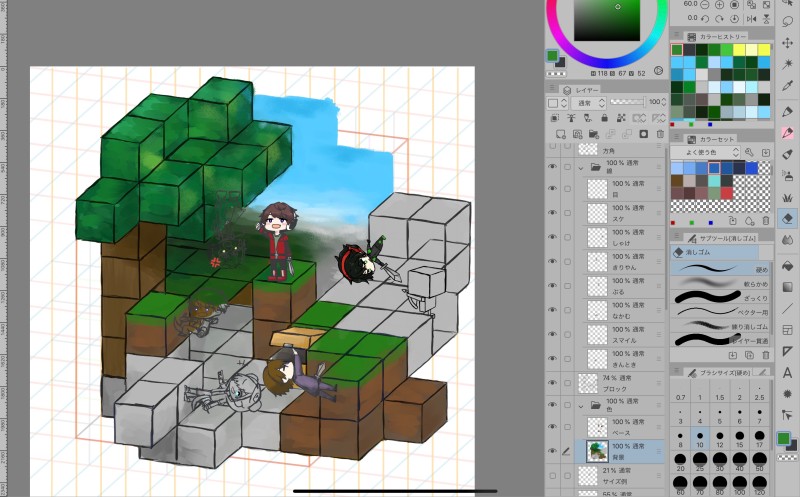Select the Gradient tool

coord(787,287)
